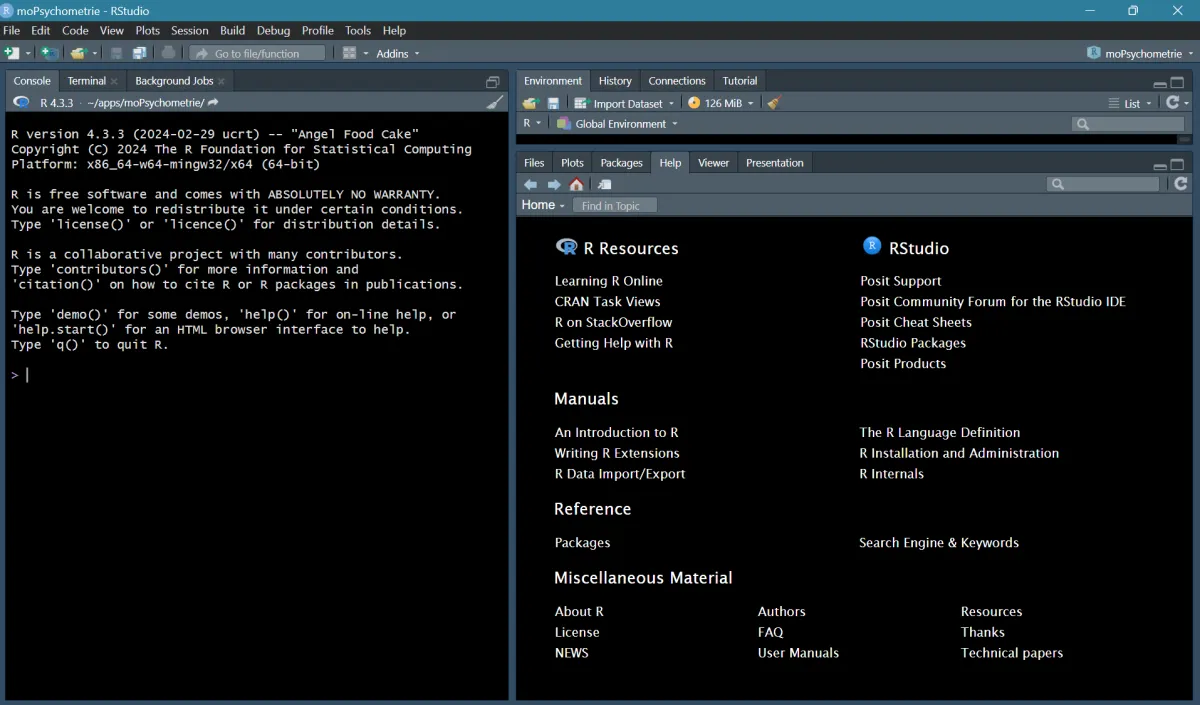Navigate back in the Help pane
Viewport: 1200px width, 705px height.
click(530, 184)
